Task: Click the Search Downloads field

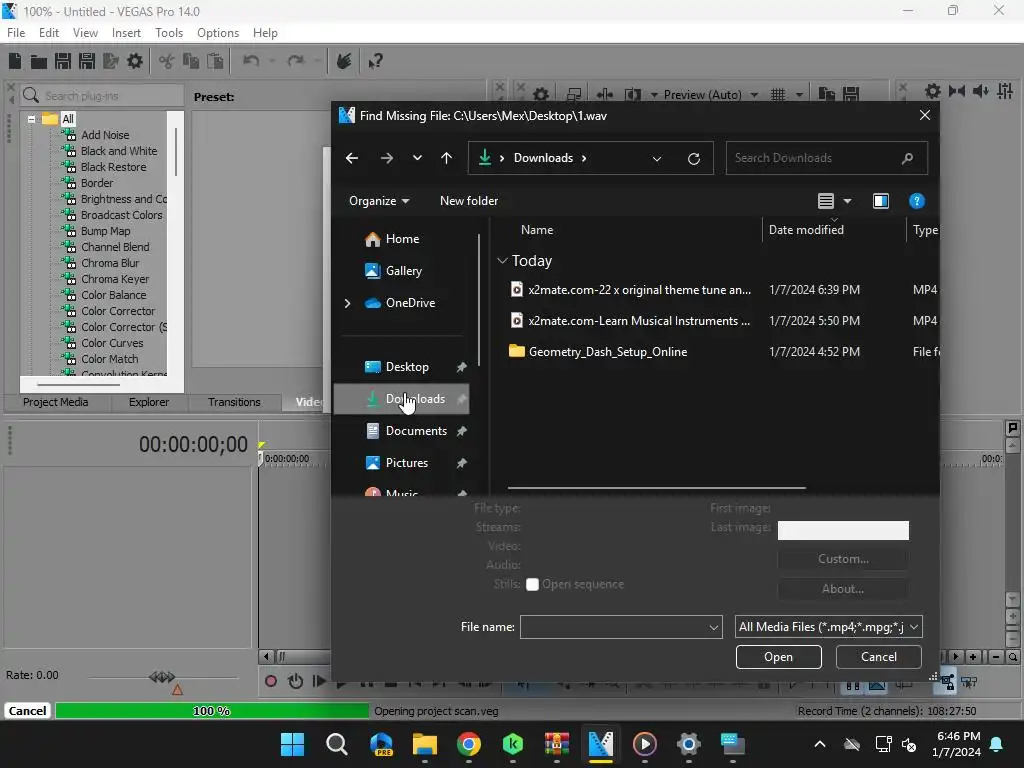Action: pyautogui.click(x=826, y=158)
